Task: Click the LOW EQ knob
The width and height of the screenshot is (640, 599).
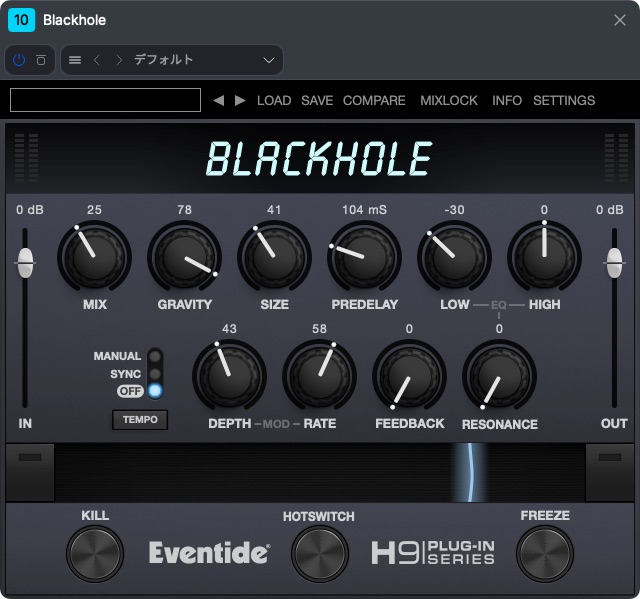Action: point(454,257)
